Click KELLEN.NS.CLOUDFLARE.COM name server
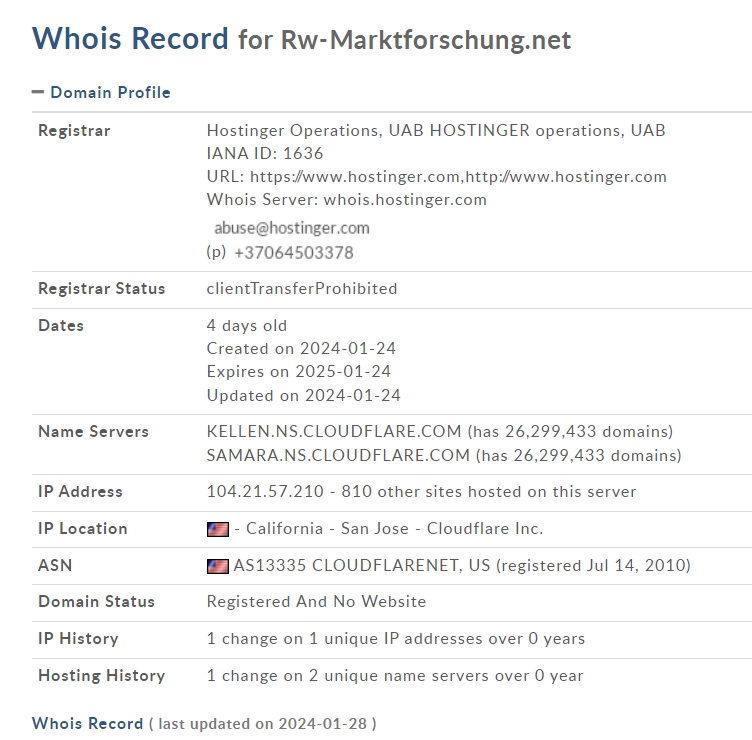This screenshot has height=740, width=752. coord(334,432)
